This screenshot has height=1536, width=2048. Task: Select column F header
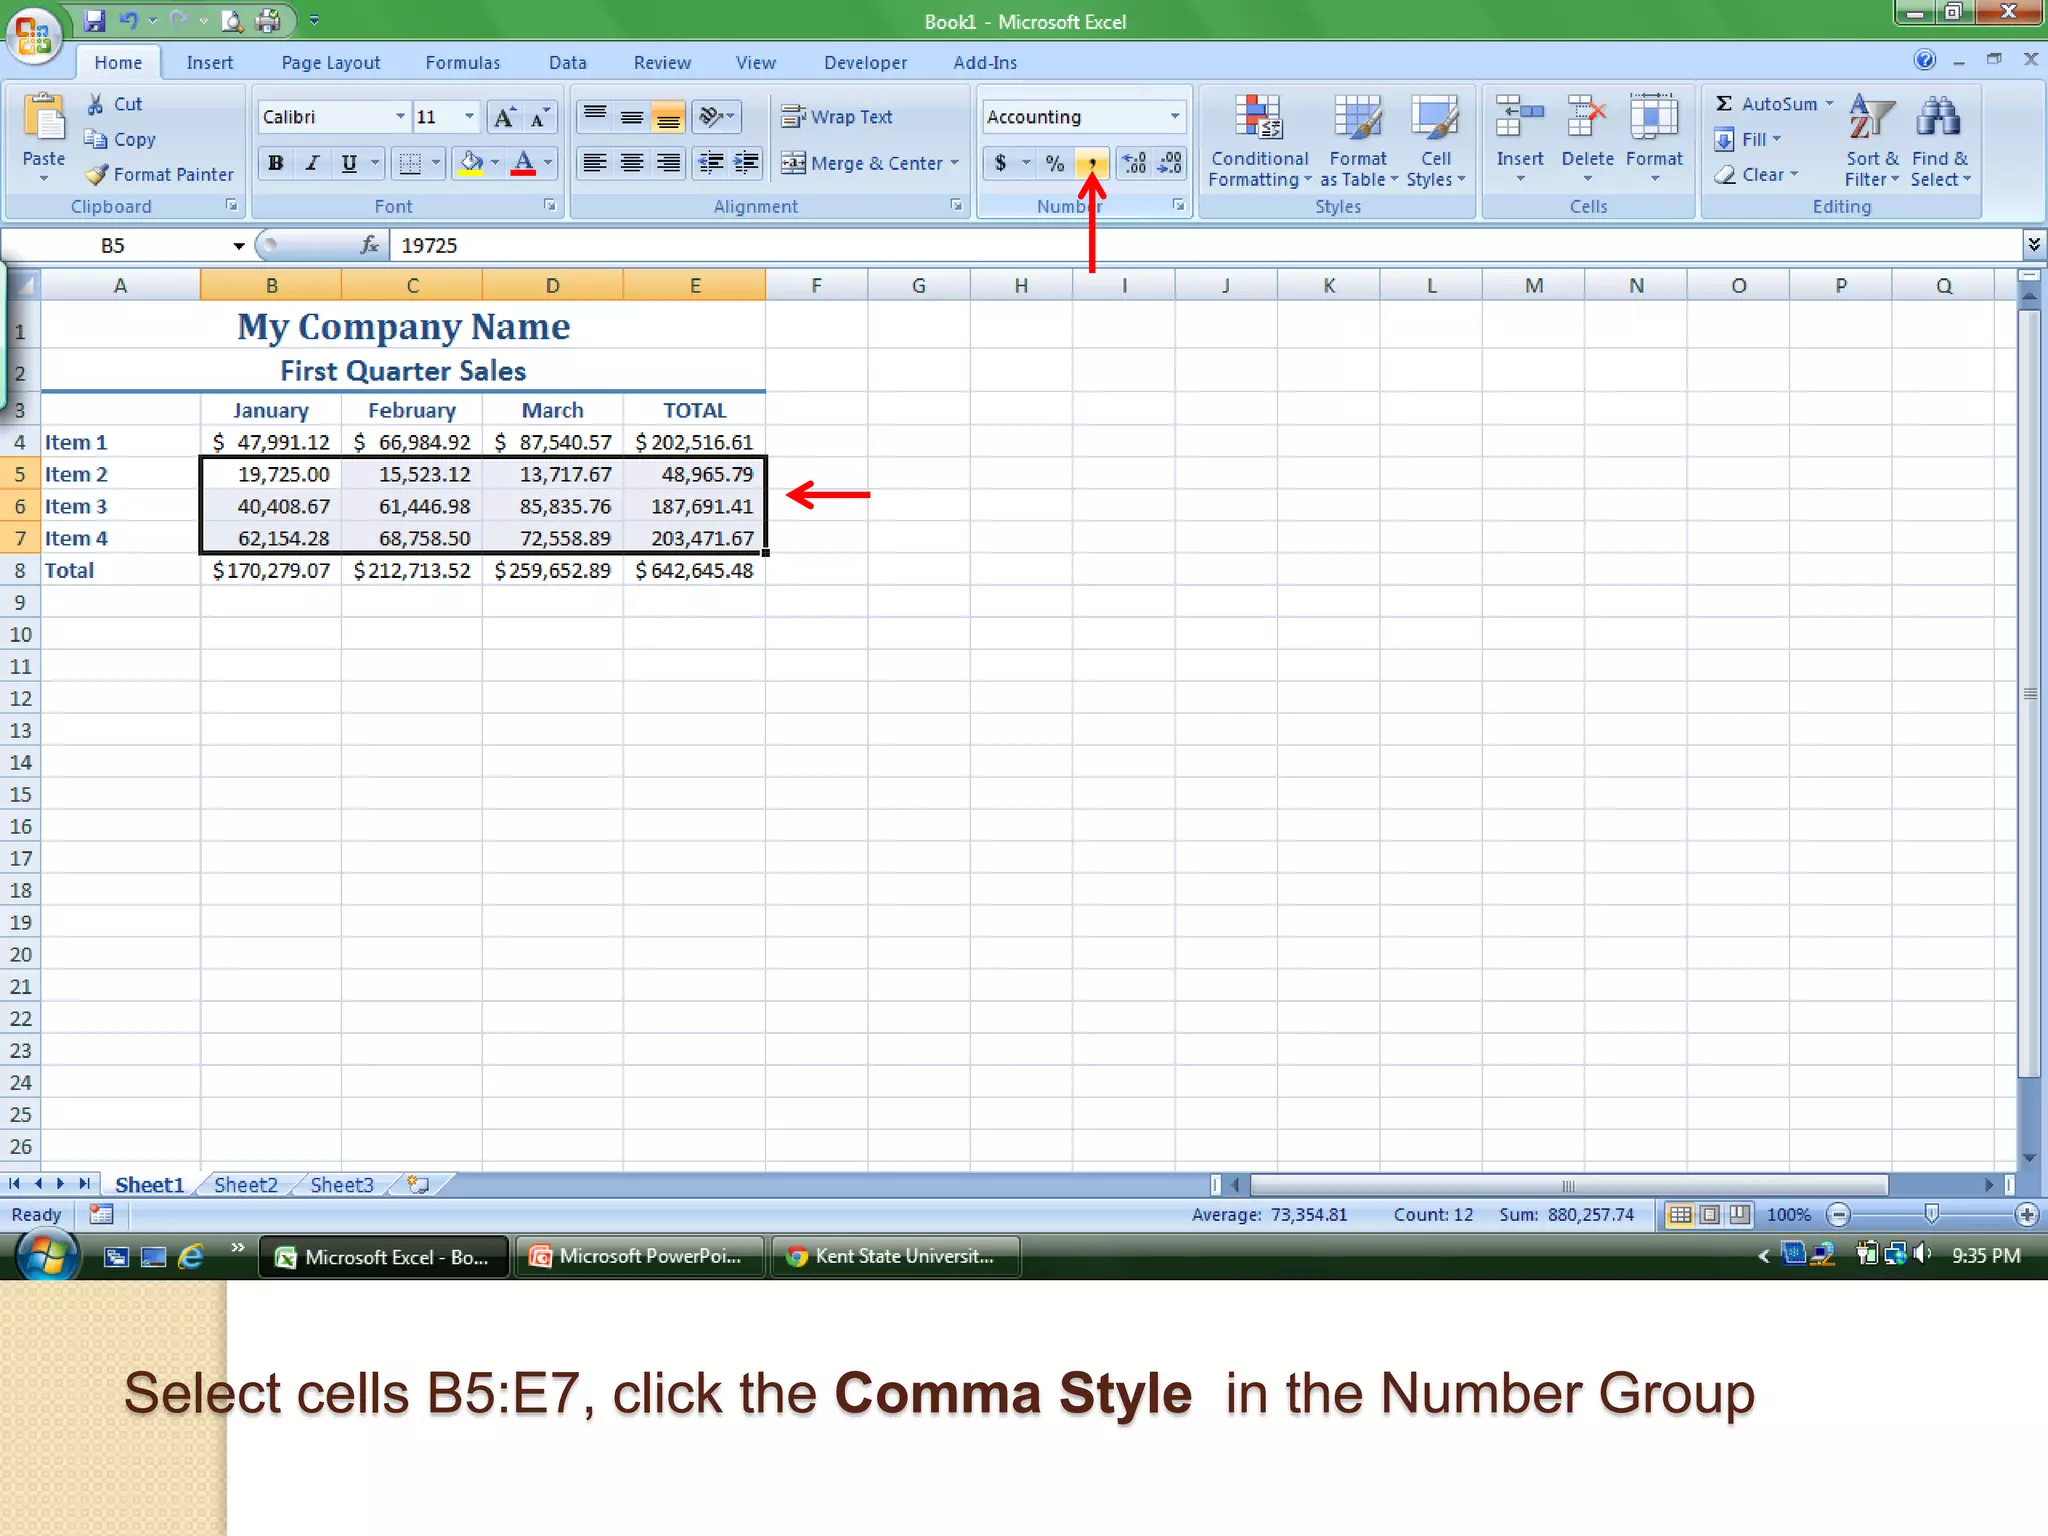(816, 285)
